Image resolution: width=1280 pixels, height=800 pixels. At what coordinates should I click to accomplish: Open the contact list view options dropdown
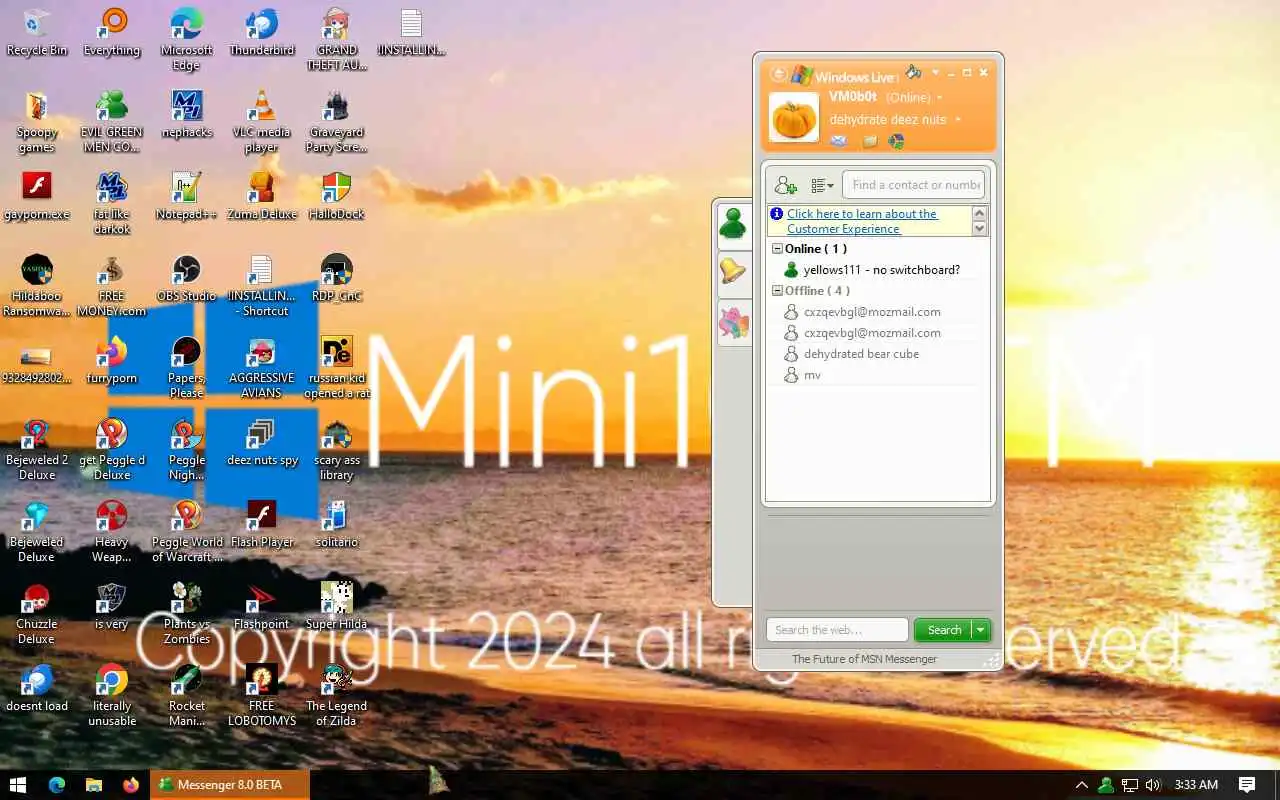(x=822, y=185)
